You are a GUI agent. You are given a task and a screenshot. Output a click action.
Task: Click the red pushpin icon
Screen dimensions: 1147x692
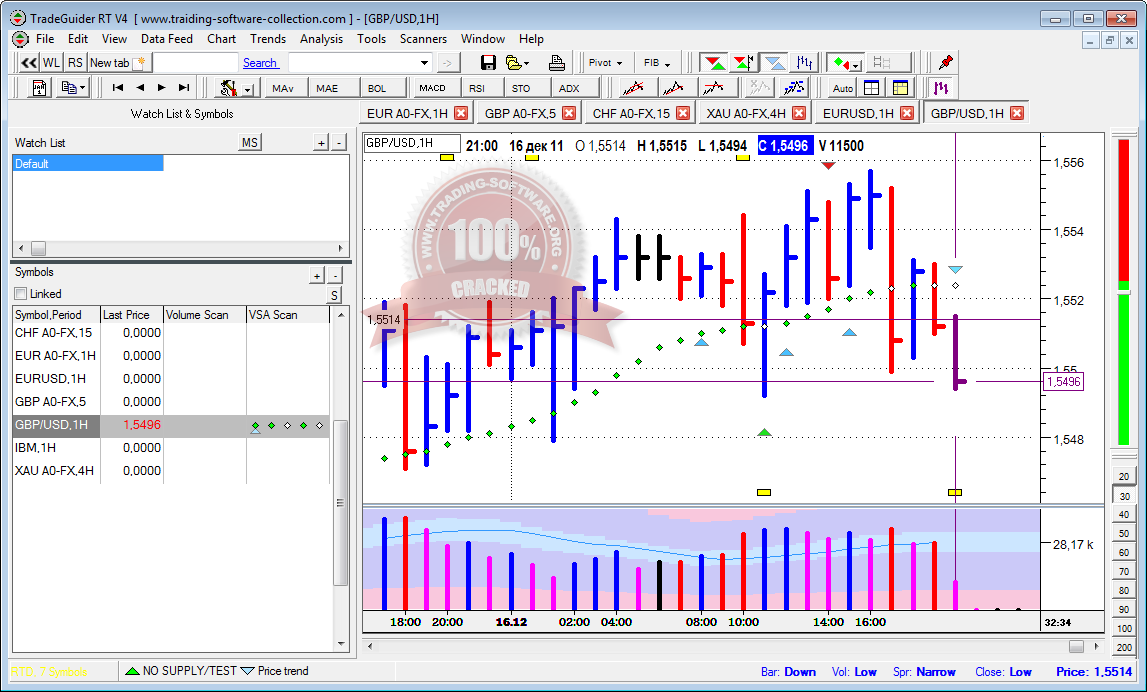(946, 62)
